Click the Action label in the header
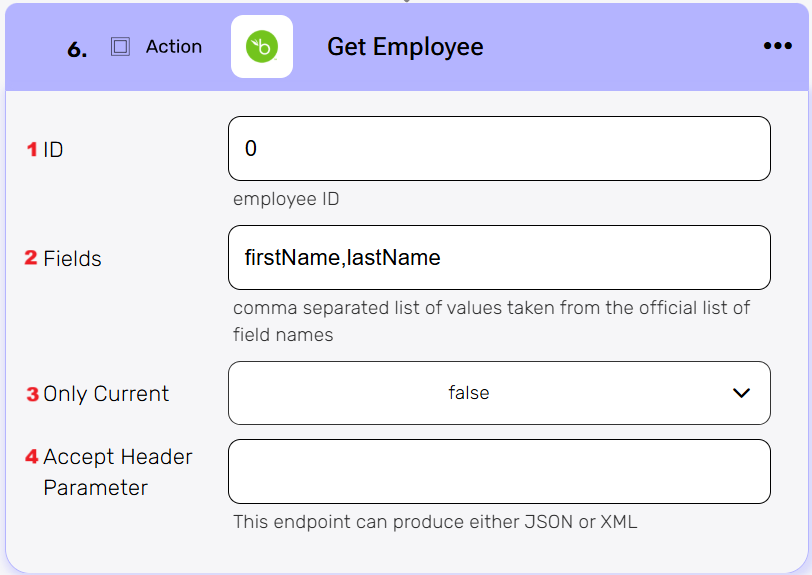Image resolution: width=812 pixels, height=575 pixels. click(173, 47)
